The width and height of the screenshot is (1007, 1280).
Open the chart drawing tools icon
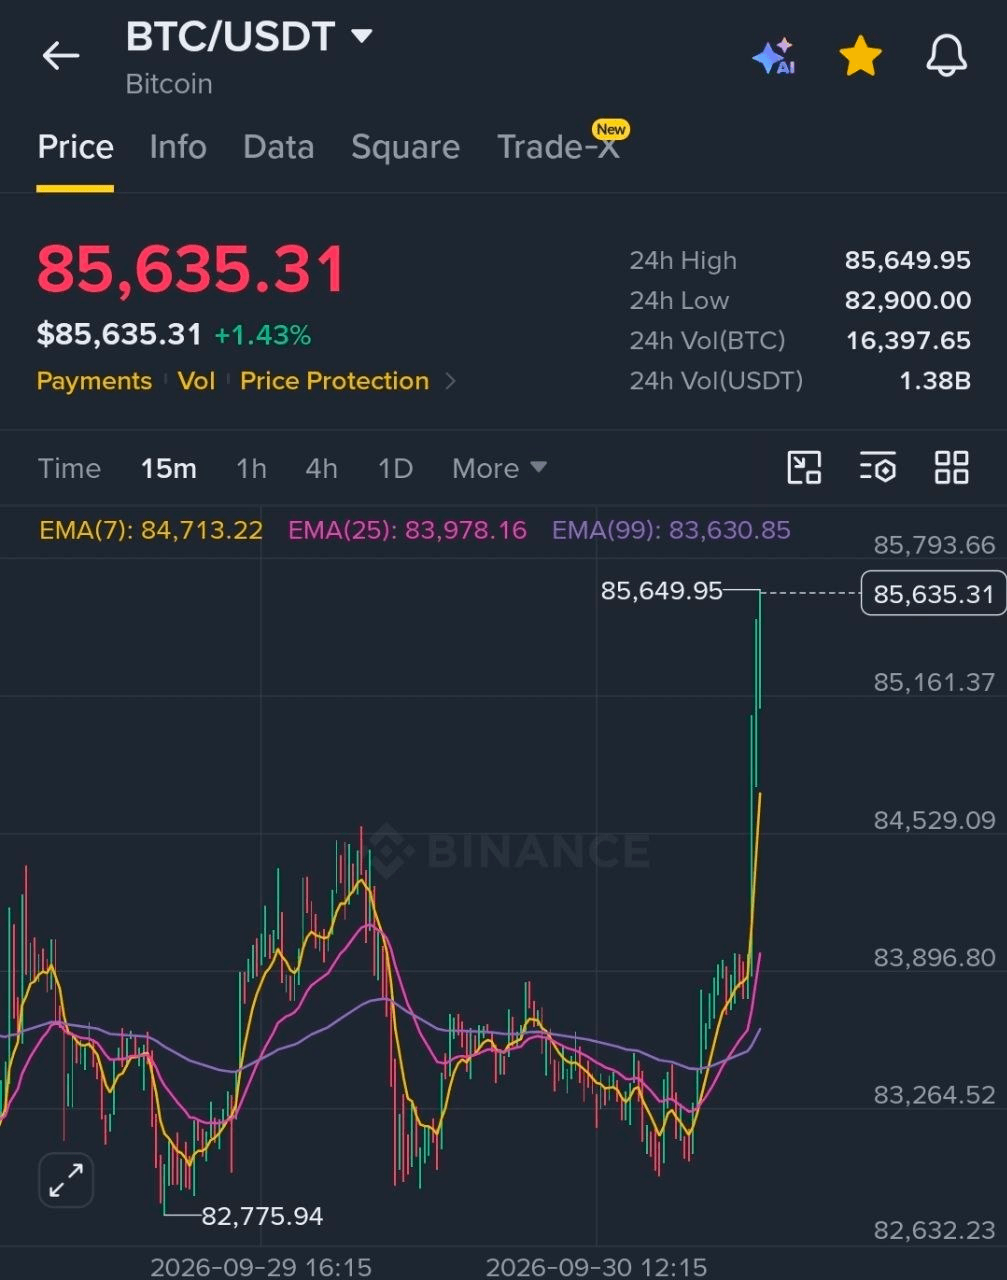coord(804,467)
